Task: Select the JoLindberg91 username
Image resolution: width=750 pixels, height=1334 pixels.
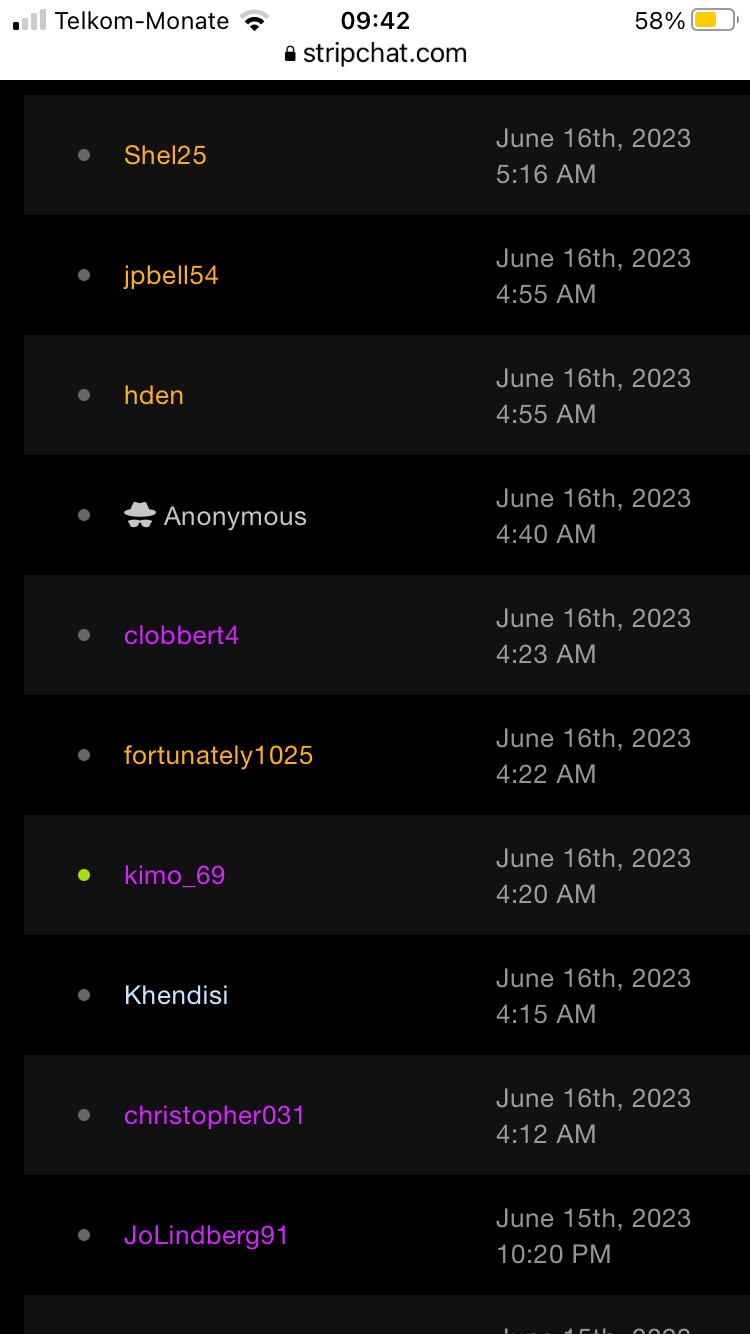Action: (x=206, y=1235)
